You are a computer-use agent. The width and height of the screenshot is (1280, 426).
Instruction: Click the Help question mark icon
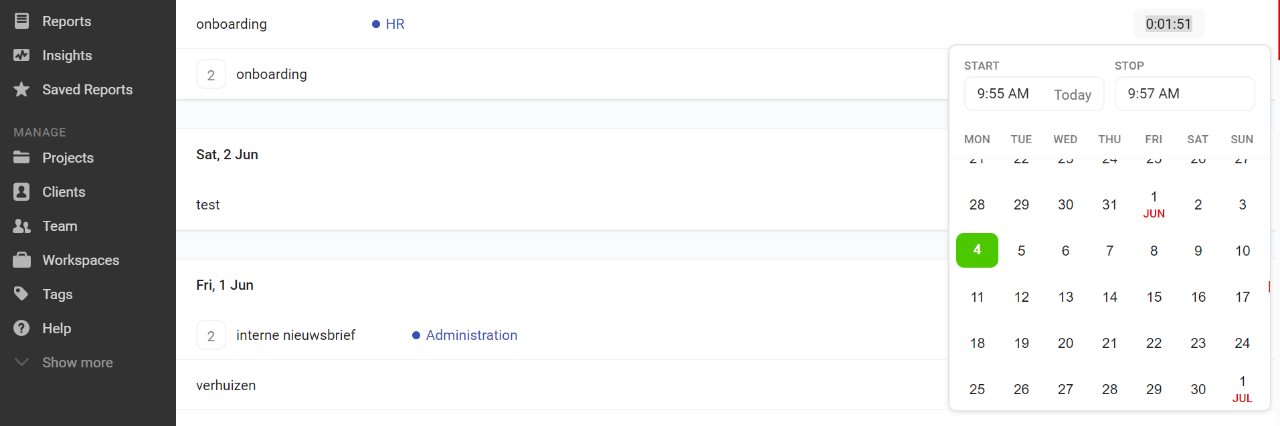click(21, 328)
